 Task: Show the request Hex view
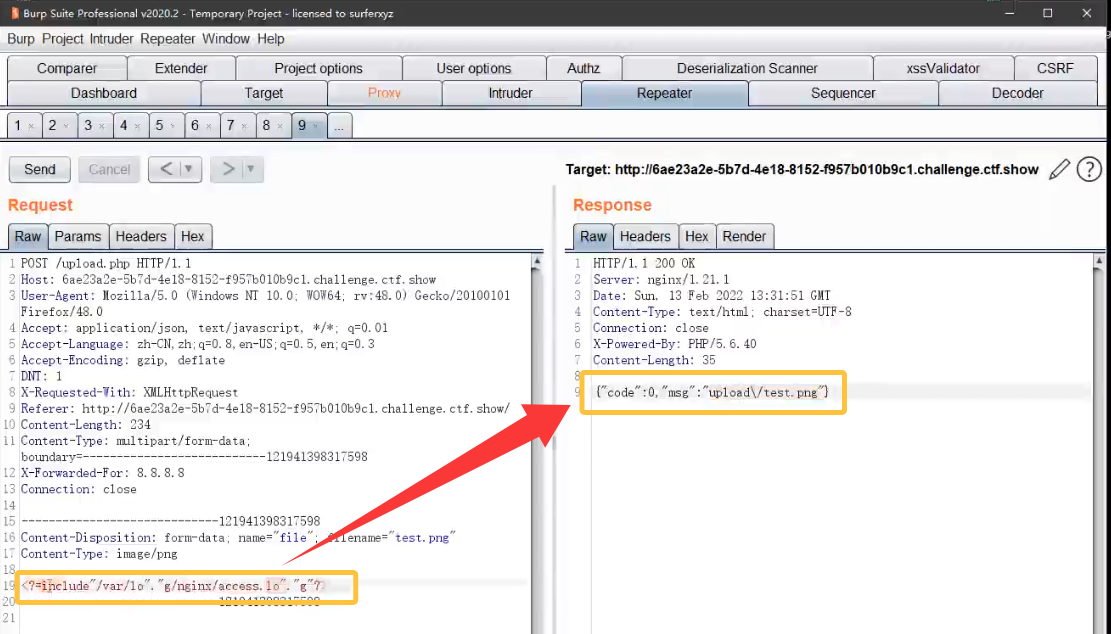(192, 237)
